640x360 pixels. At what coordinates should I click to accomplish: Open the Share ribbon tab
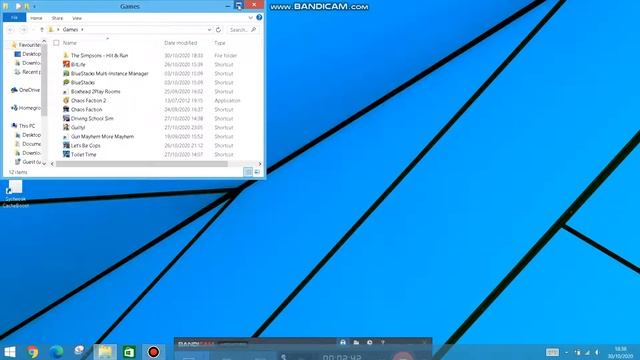57,18
